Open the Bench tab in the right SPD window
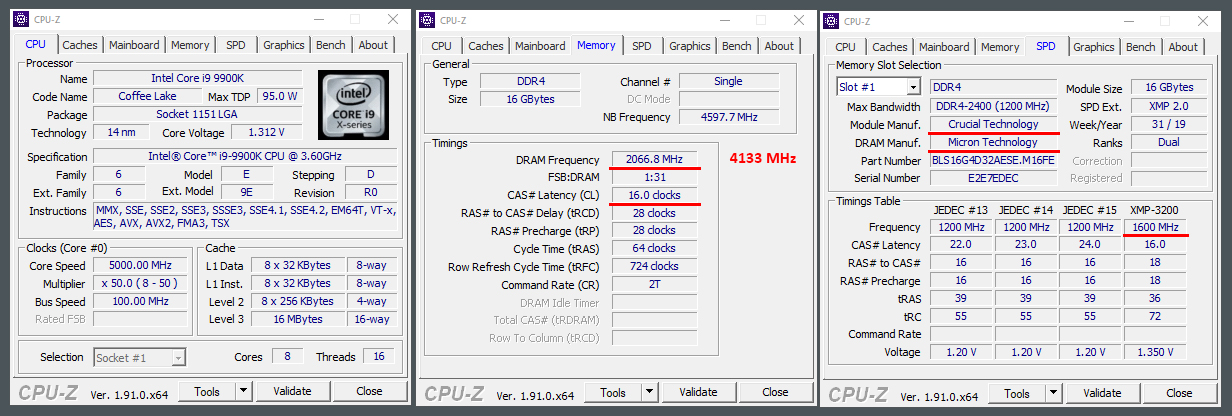The width and height of the screenshot is (1232, 416). (x=1141, y=47)
